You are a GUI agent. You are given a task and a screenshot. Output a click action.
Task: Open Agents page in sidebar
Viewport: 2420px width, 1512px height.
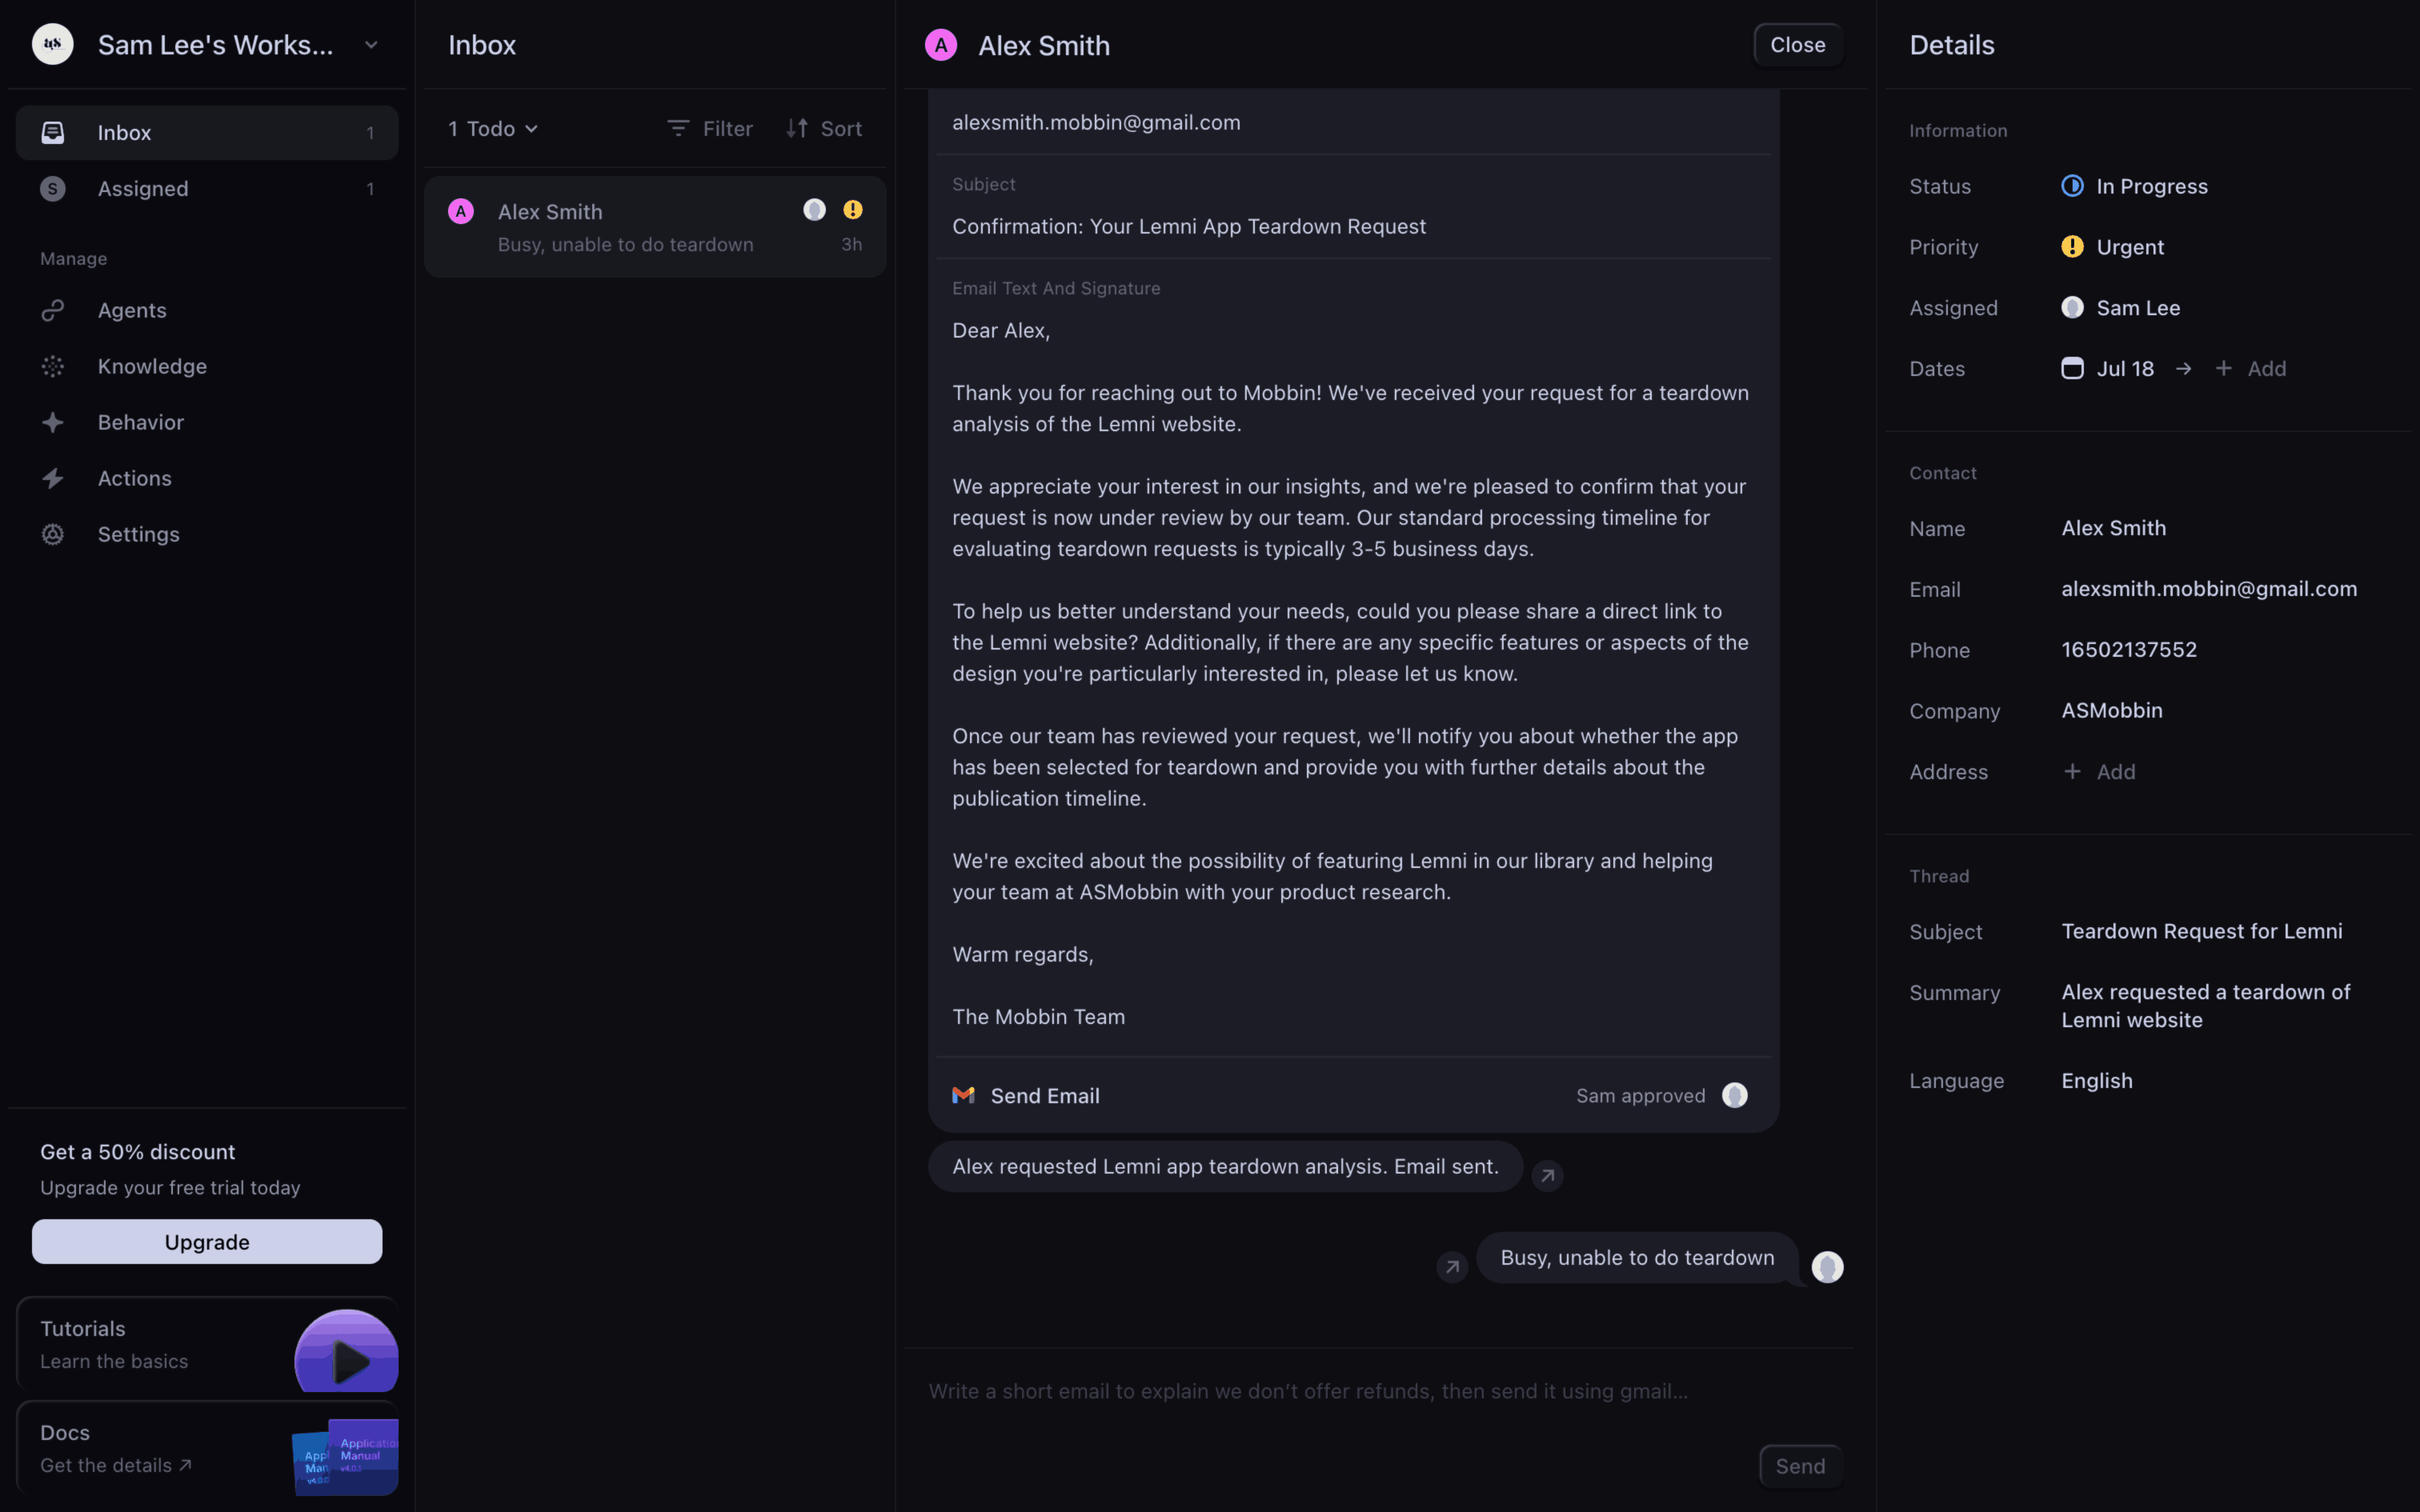pyautogui.click(x=132, y=310)
